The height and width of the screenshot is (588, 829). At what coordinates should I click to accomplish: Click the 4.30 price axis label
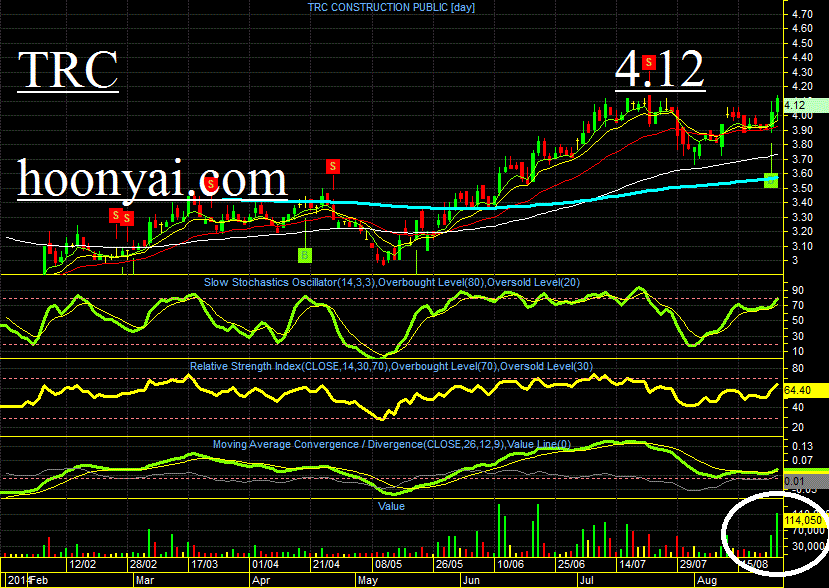coord(803,72)
